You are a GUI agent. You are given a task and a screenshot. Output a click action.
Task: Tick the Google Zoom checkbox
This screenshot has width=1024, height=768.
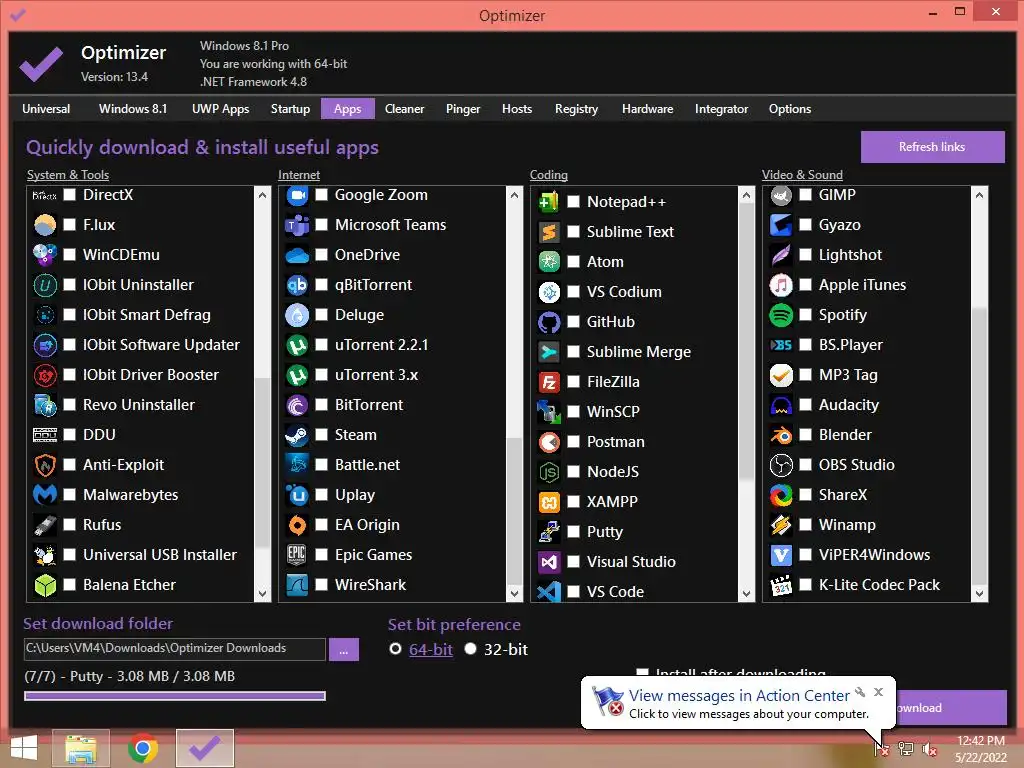(x=321, y=195)
